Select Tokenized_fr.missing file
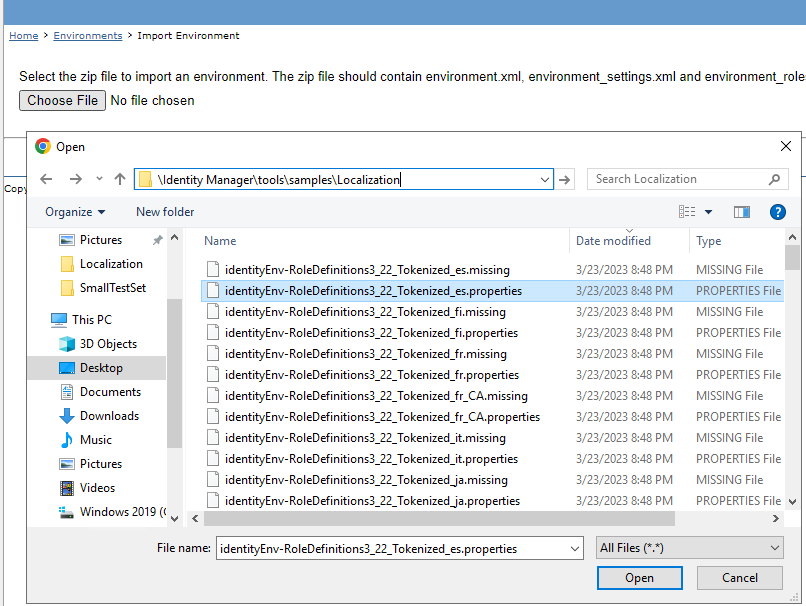Image resolution: width=806 pixels, height=606 pixels. pos(492,354)
